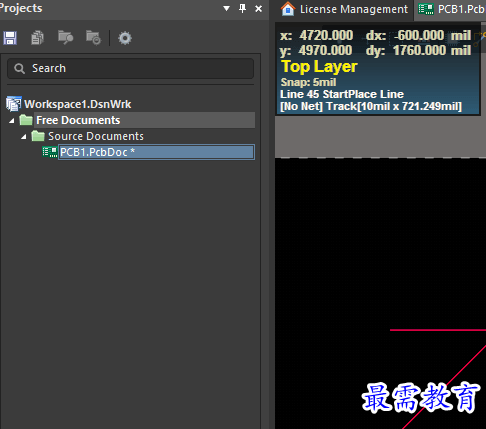Focus the Projects Search field
Screen dimensions: 486x429
pos(130,69)
